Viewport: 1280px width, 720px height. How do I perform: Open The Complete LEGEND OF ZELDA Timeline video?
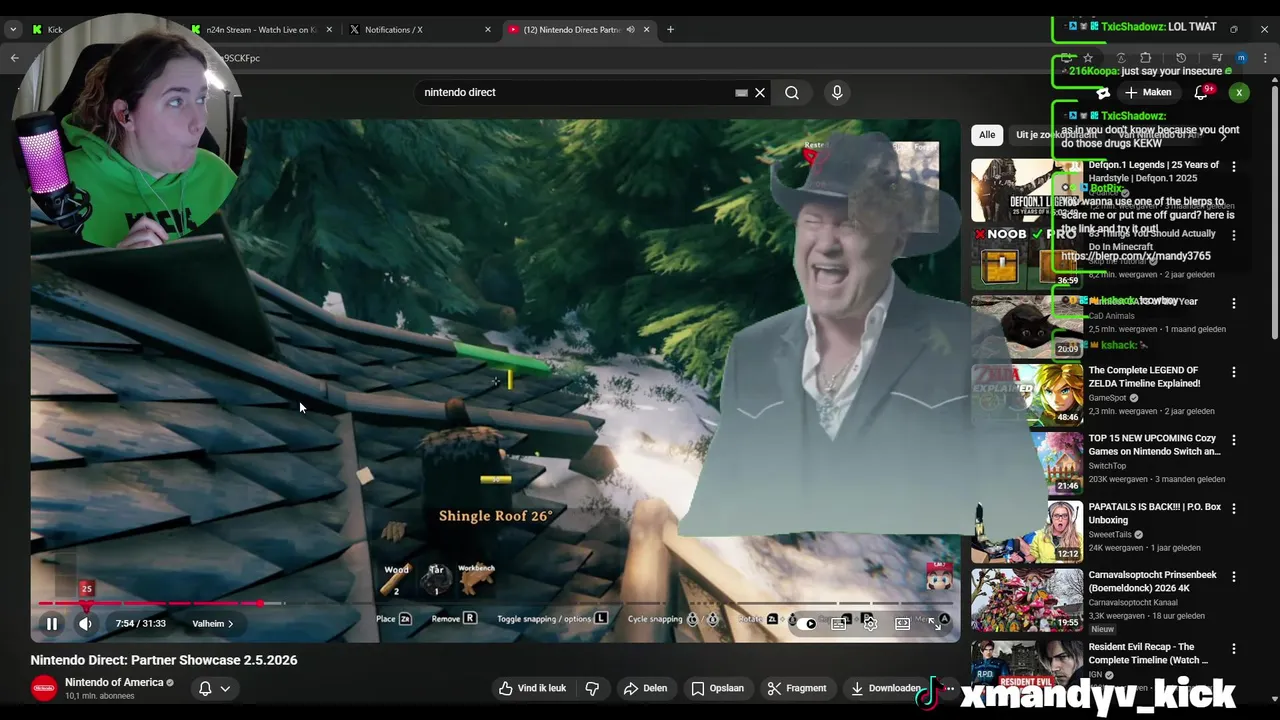pos(1144,377)
